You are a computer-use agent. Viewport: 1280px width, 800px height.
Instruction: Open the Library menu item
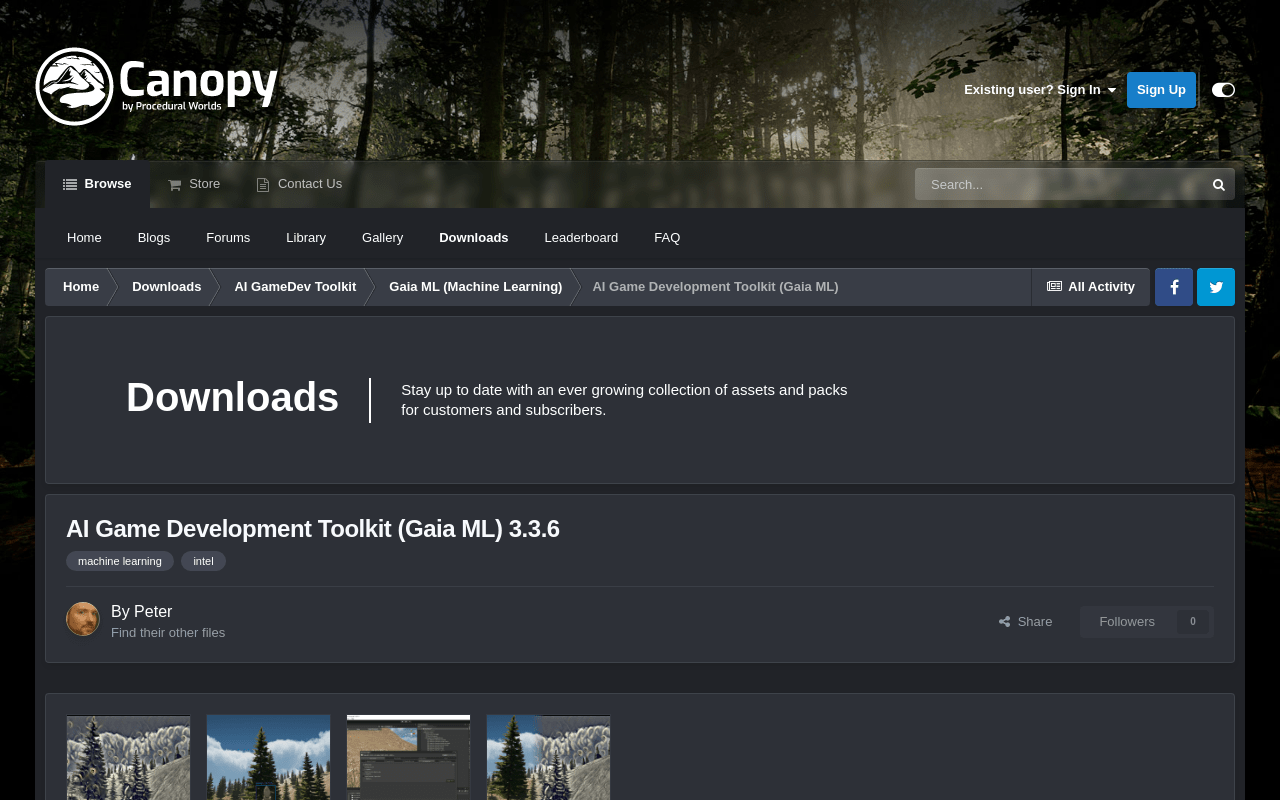pyautogui.click(x=306, y=238)
